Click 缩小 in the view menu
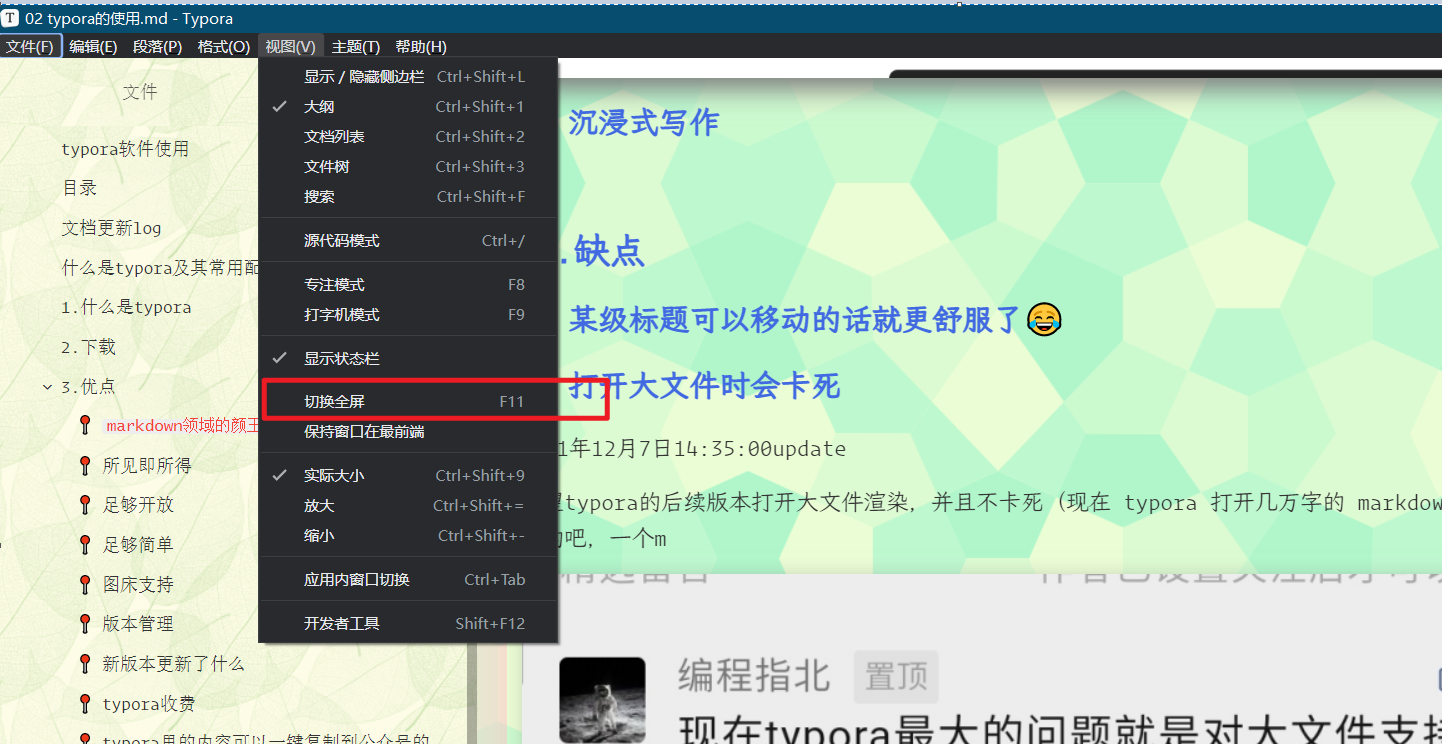Image resolution: width=1442 pixels, height=744 pixels. point(408,536)
